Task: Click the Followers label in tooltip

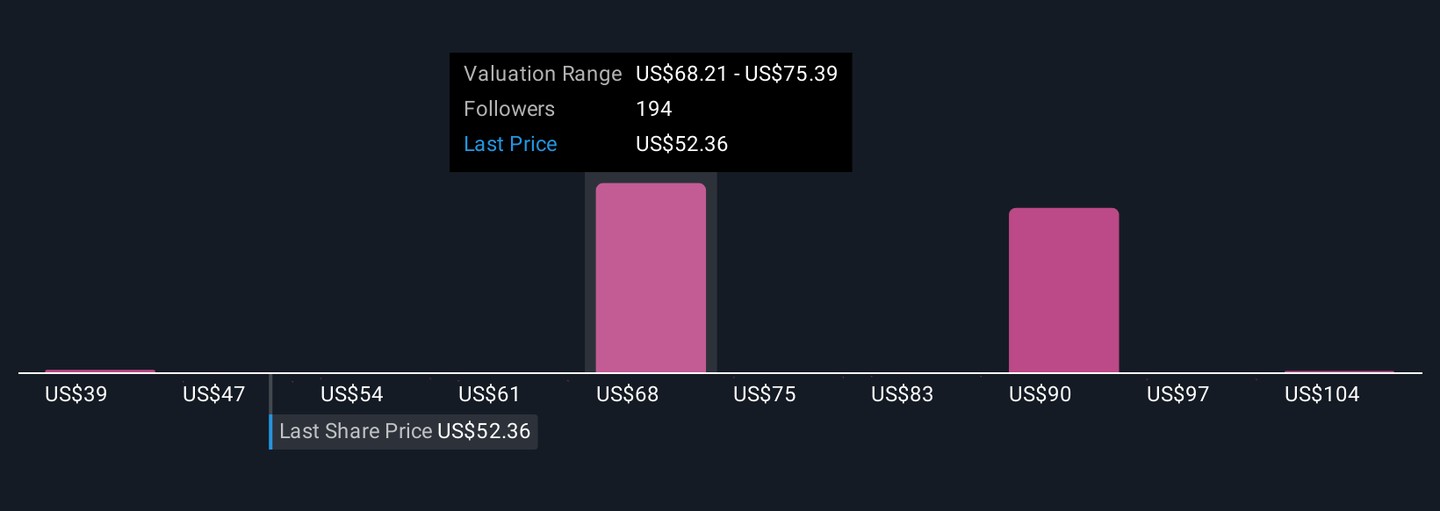Action: pyautogui.click(x=509, y=109)
